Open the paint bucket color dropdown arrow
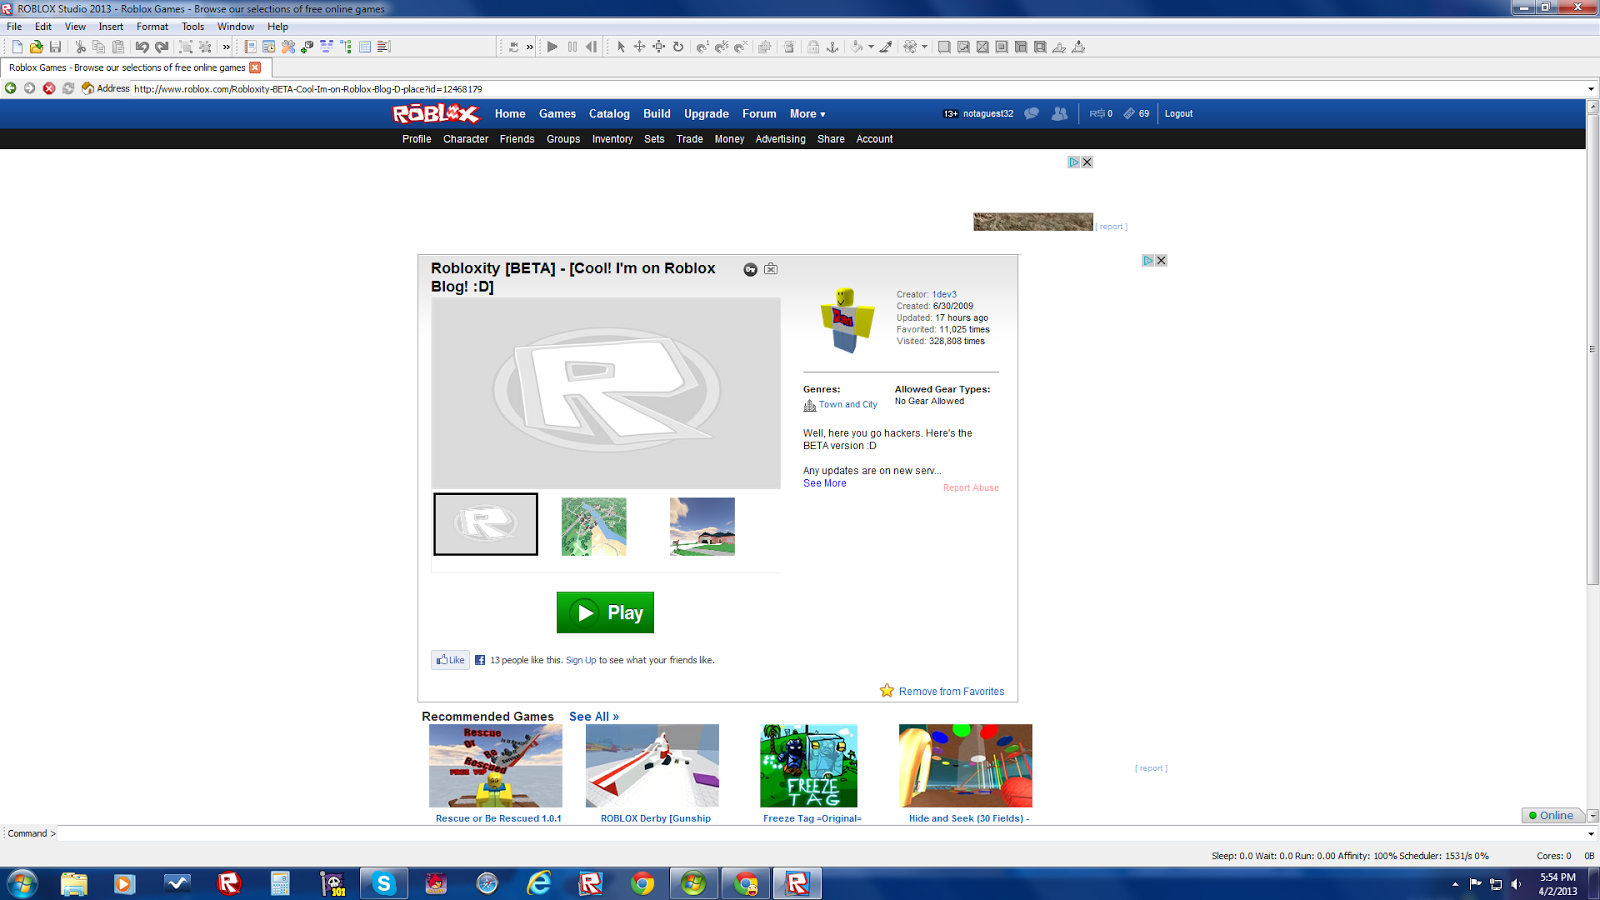 pyautogui.click(x=871, y=47)
